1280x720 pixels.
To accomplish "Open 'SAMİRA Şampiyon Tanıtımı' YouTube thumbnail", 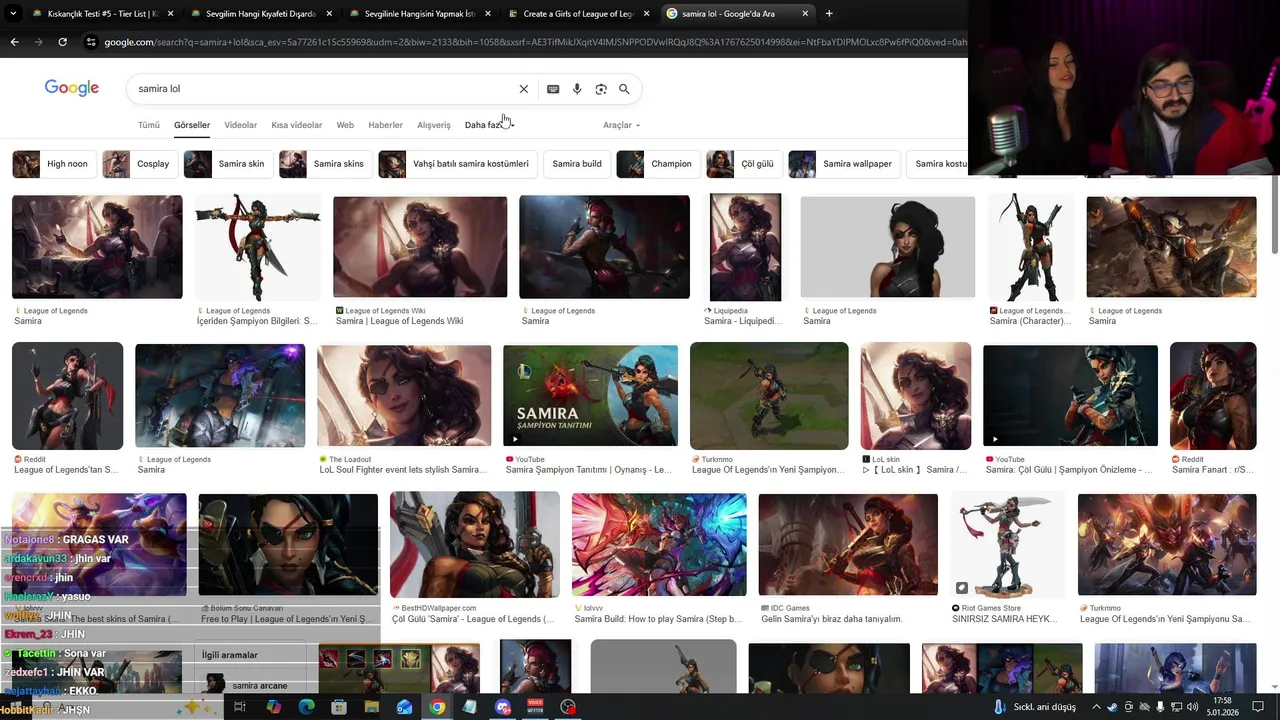I will pyautogui.click(x=590, y=396).
